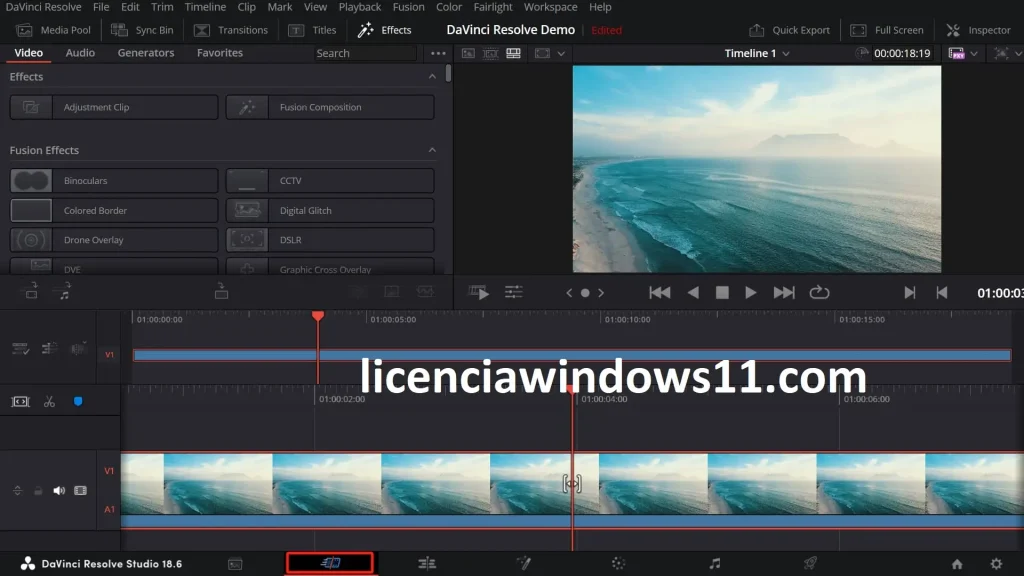Image resolution: width=1024 pixels, height=576 pixels.
Task: Switch to timeline viewer mode
Action: click(x=513, y=54)
